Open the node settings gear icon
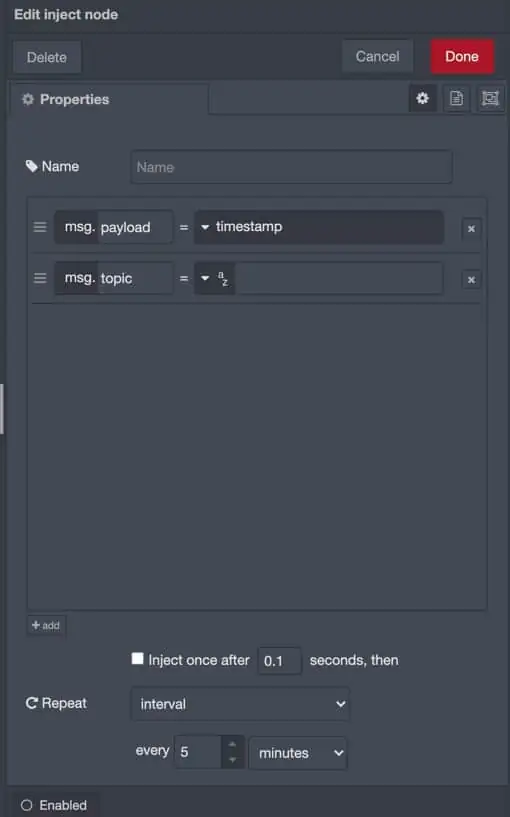510x817 pixels. (422, 98)
